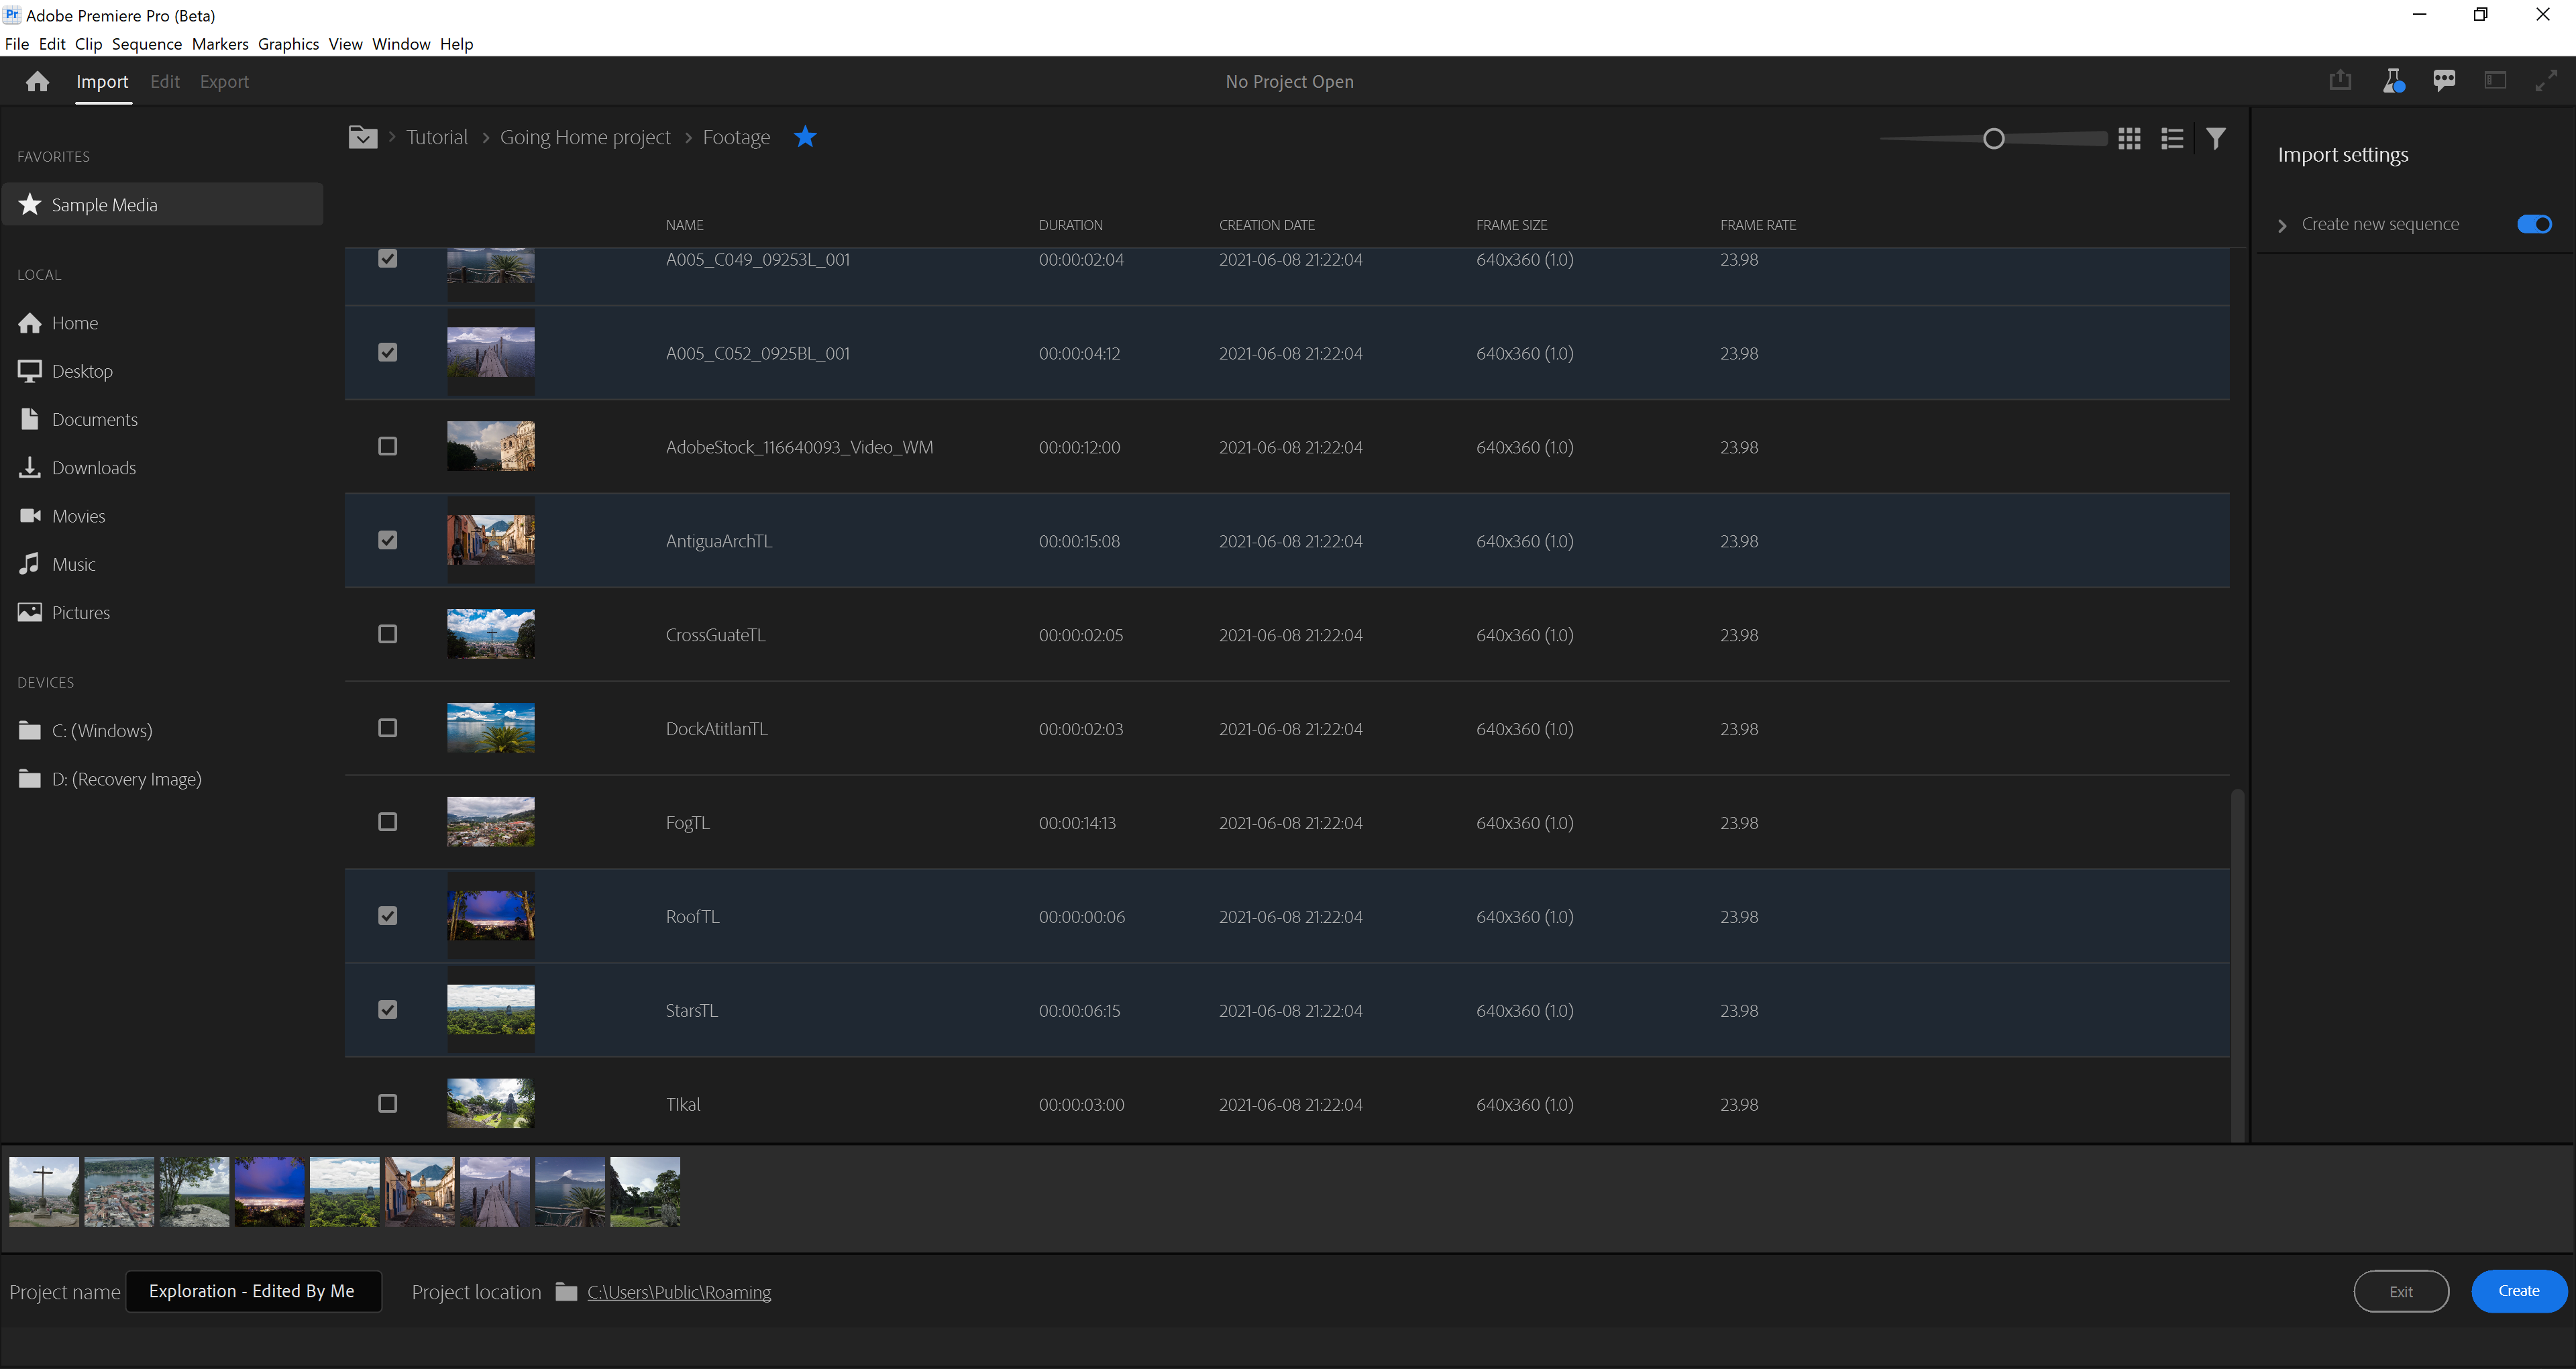The image size is (2576, 1369).
Task: Open the feedback speech bubble icon
Action: [x=2444, y=81]
